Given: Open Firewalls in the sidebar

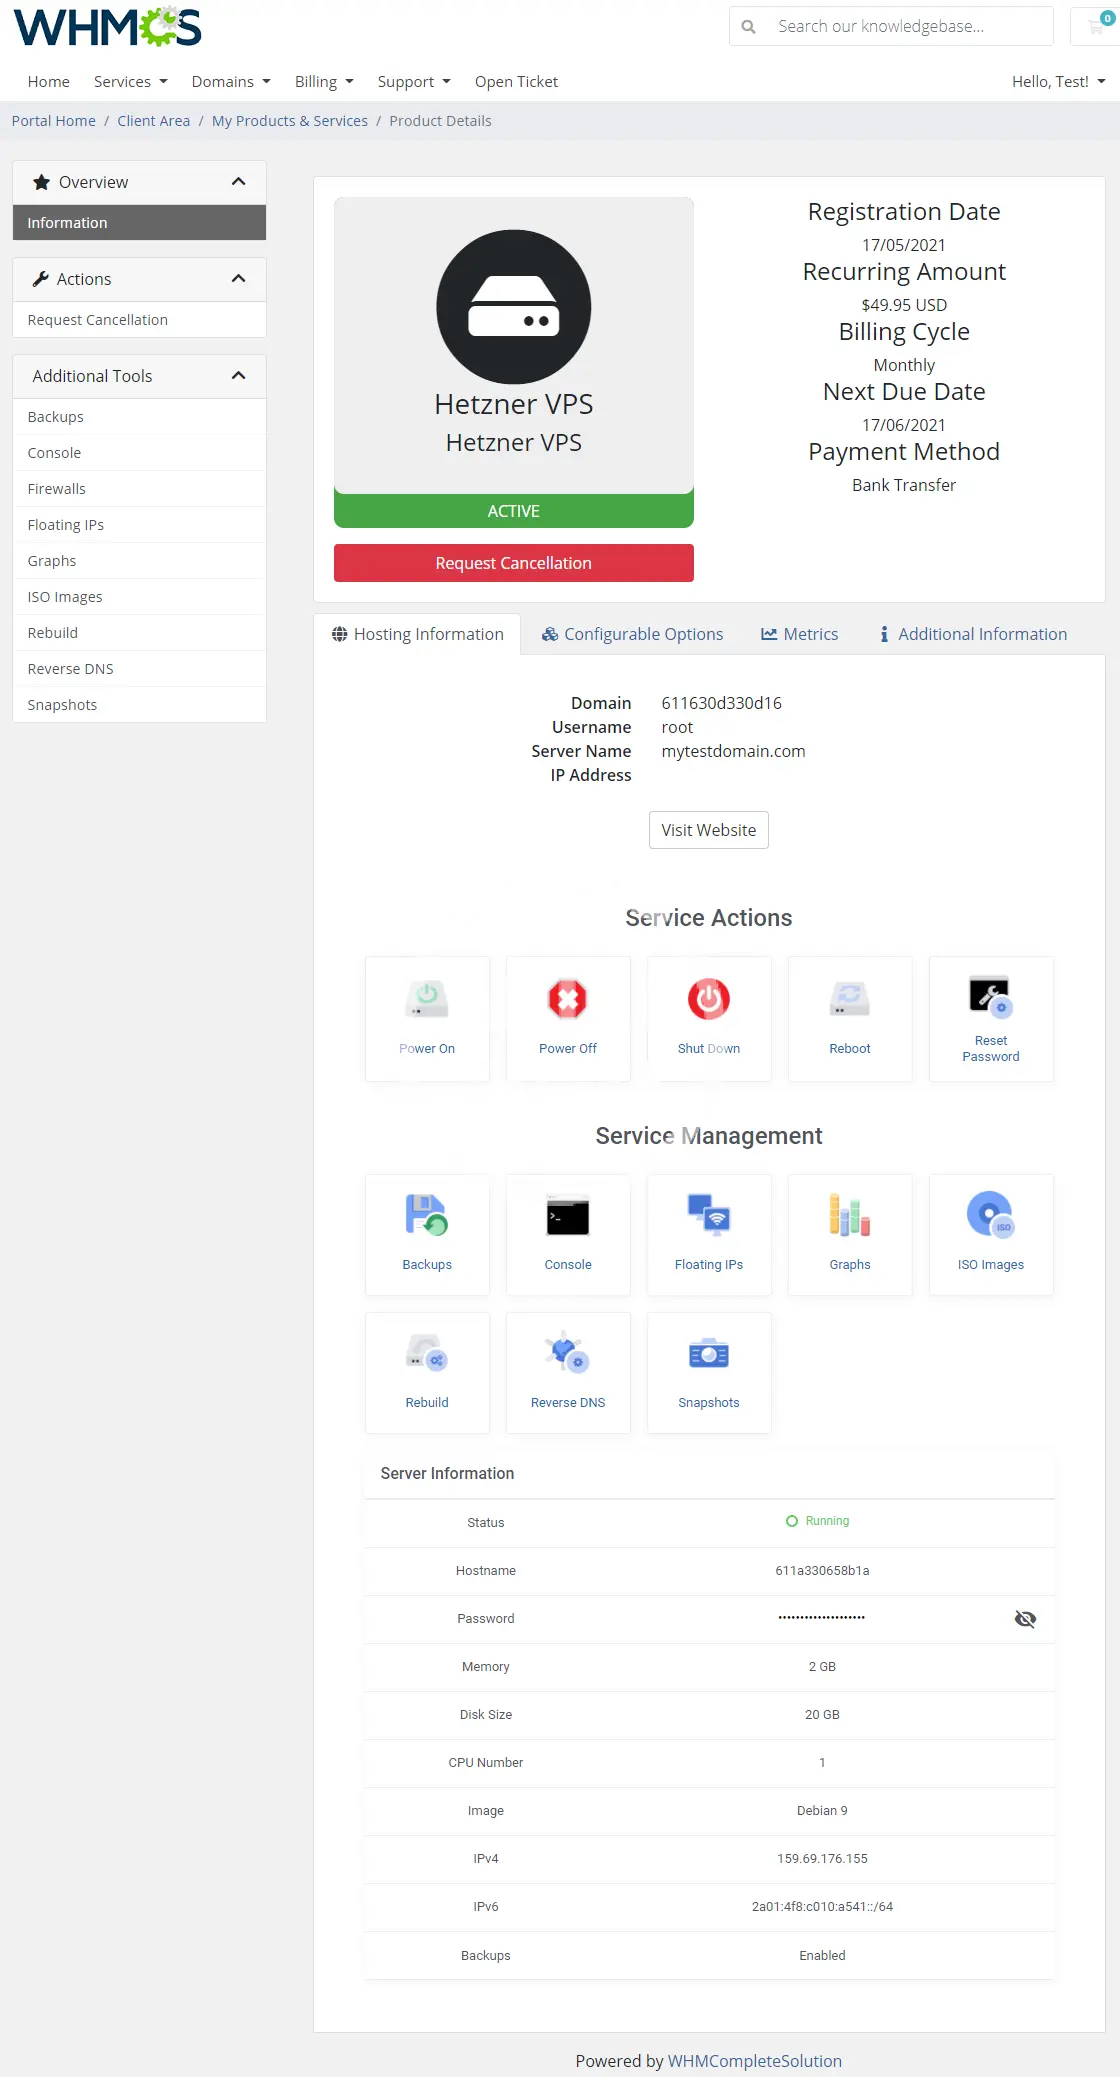Looking at the screenshot, I should pos(57,489).
